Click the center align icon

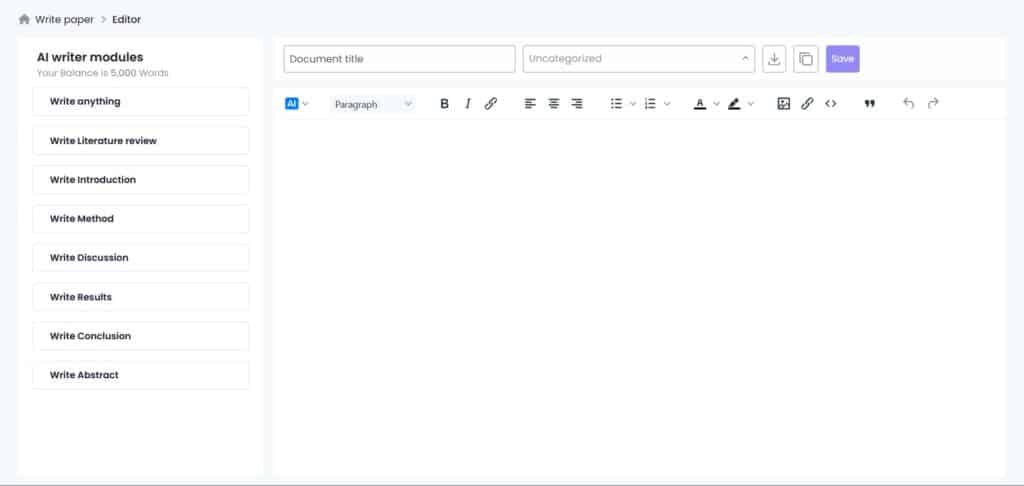553,104
